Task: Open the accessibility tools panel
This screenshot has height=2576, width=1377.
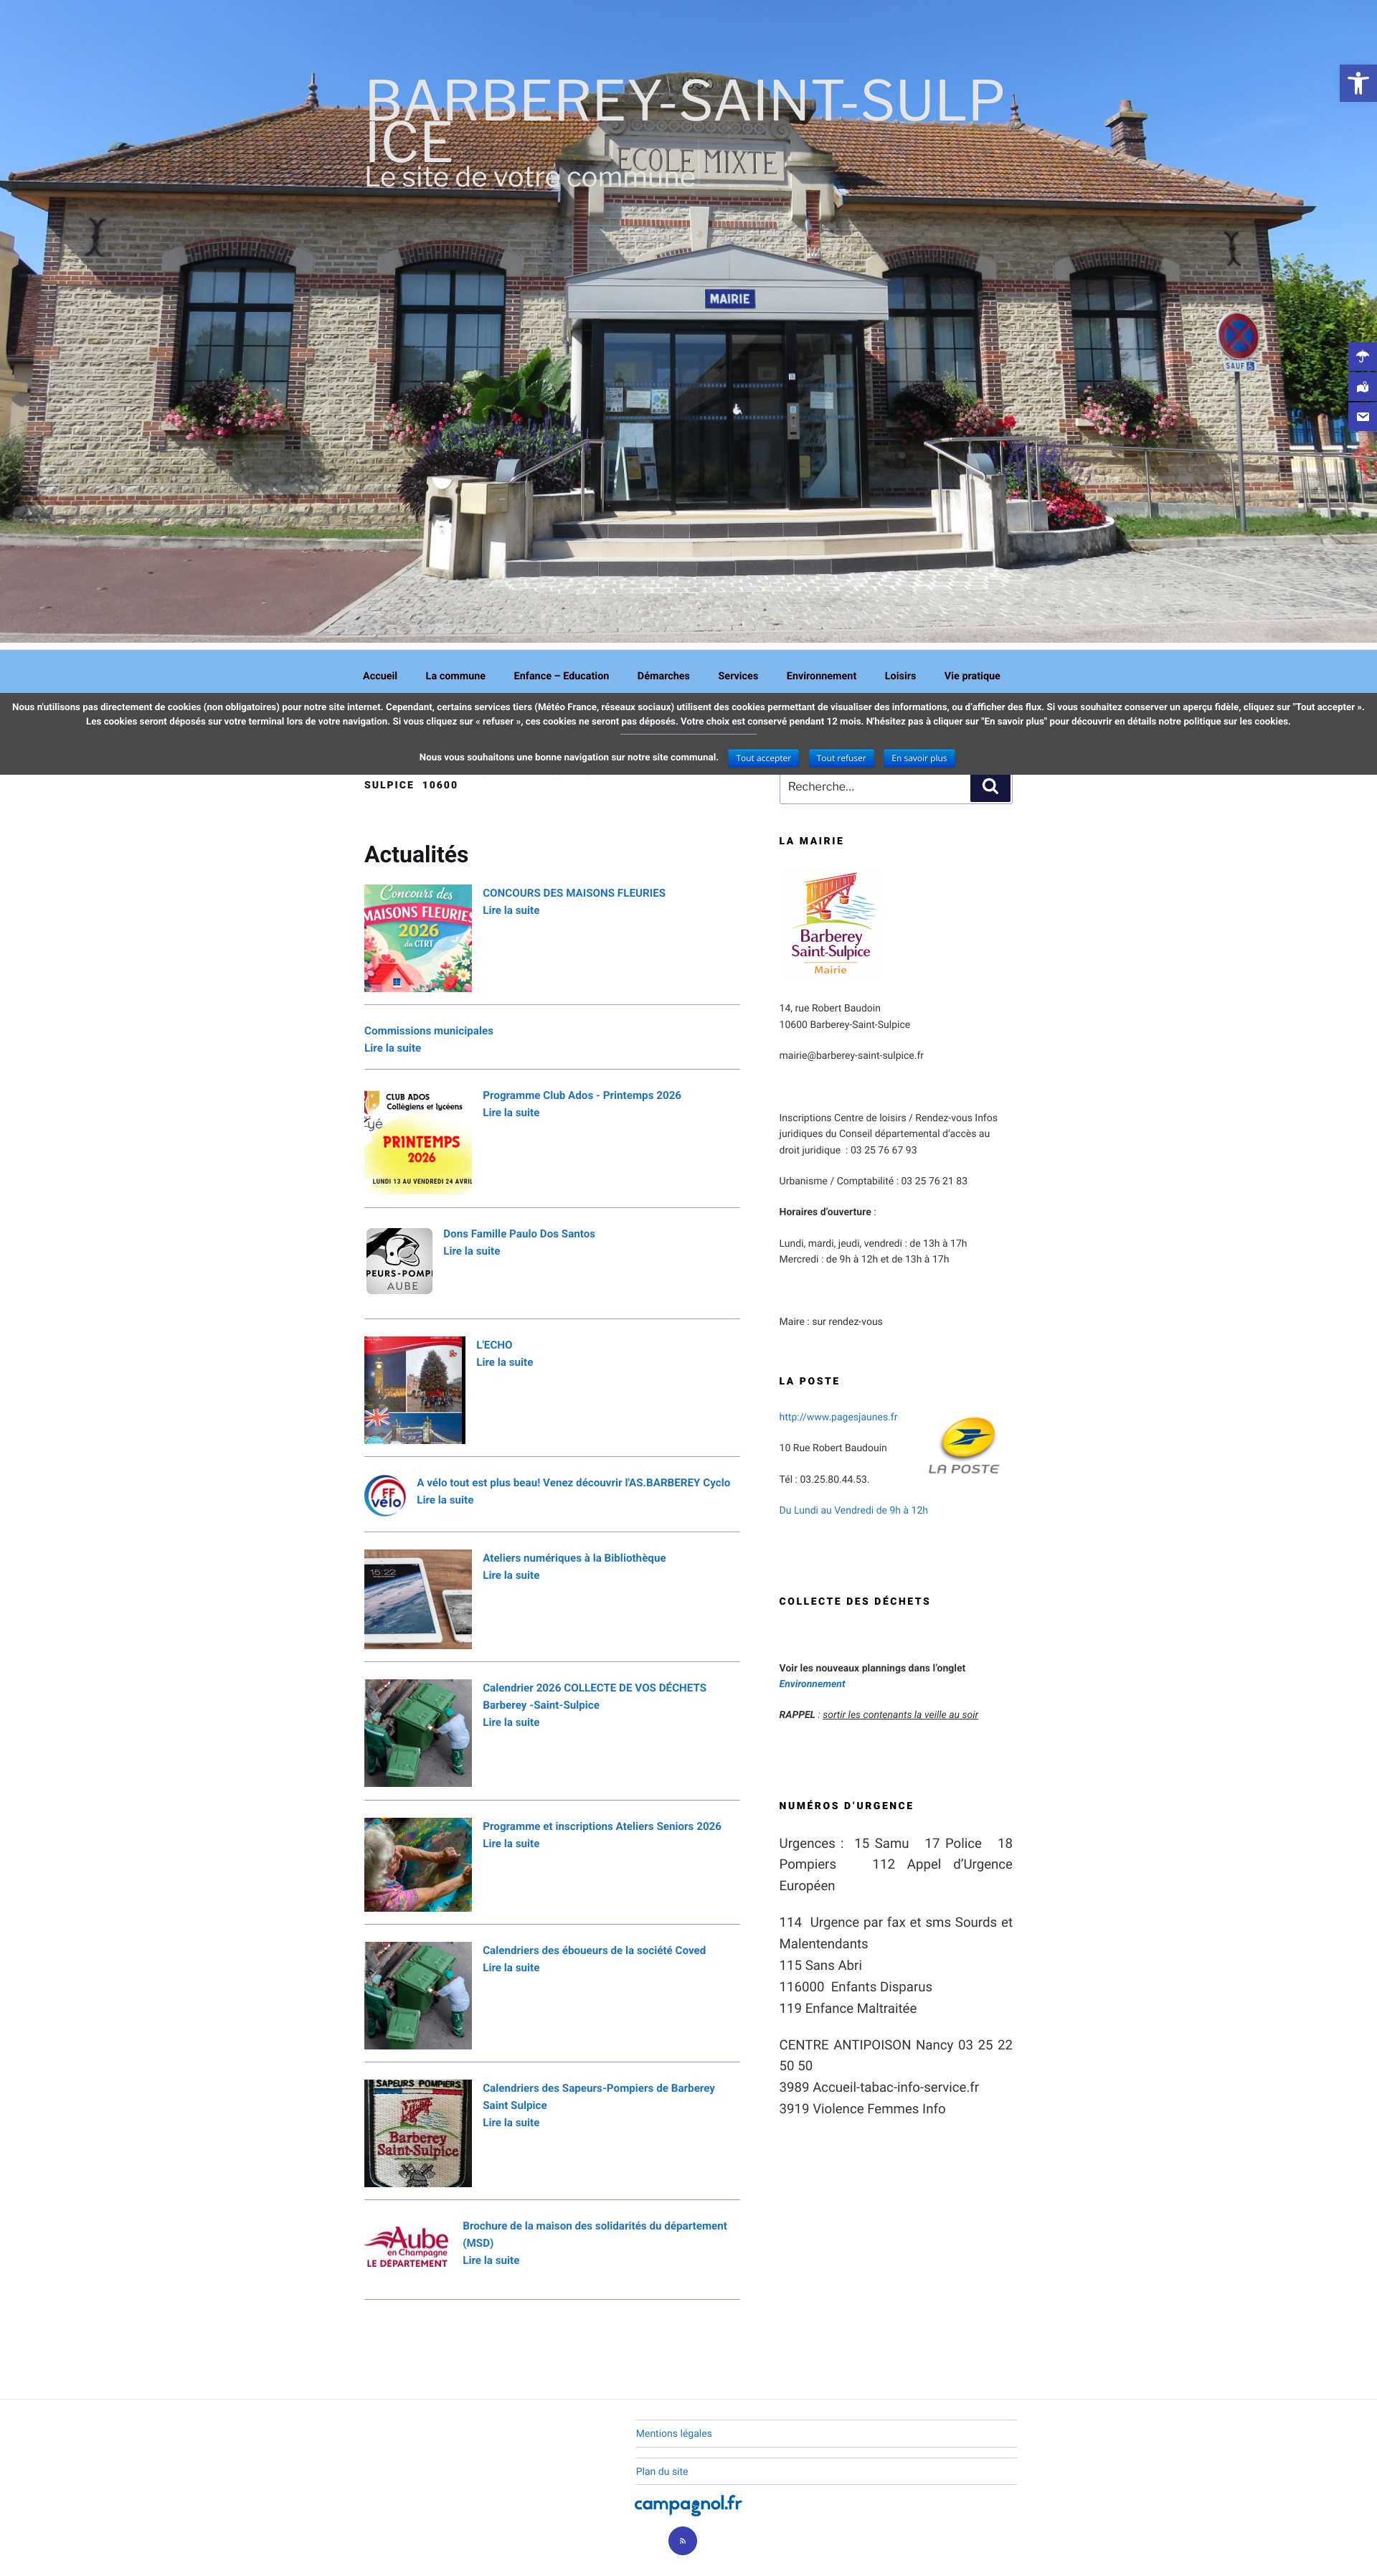Action: (x=1357, y=83)
